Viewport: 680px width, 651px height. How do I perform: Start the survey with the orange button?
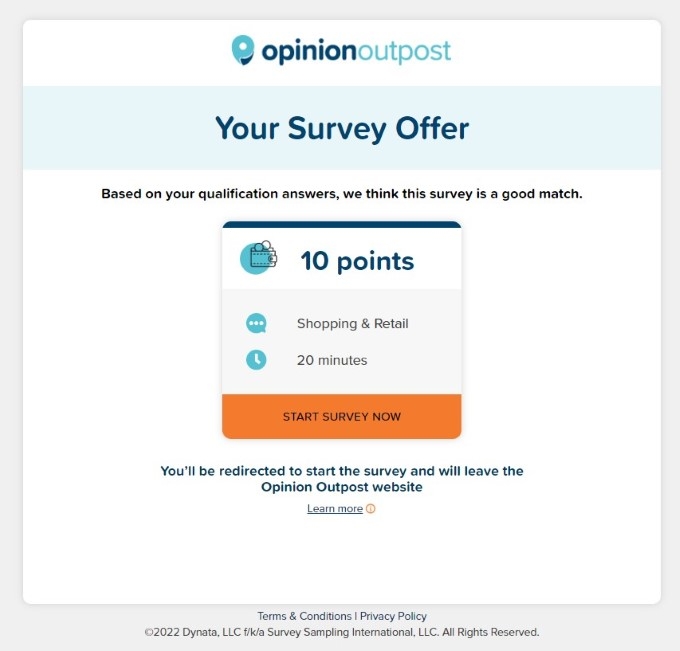[342, 416]
